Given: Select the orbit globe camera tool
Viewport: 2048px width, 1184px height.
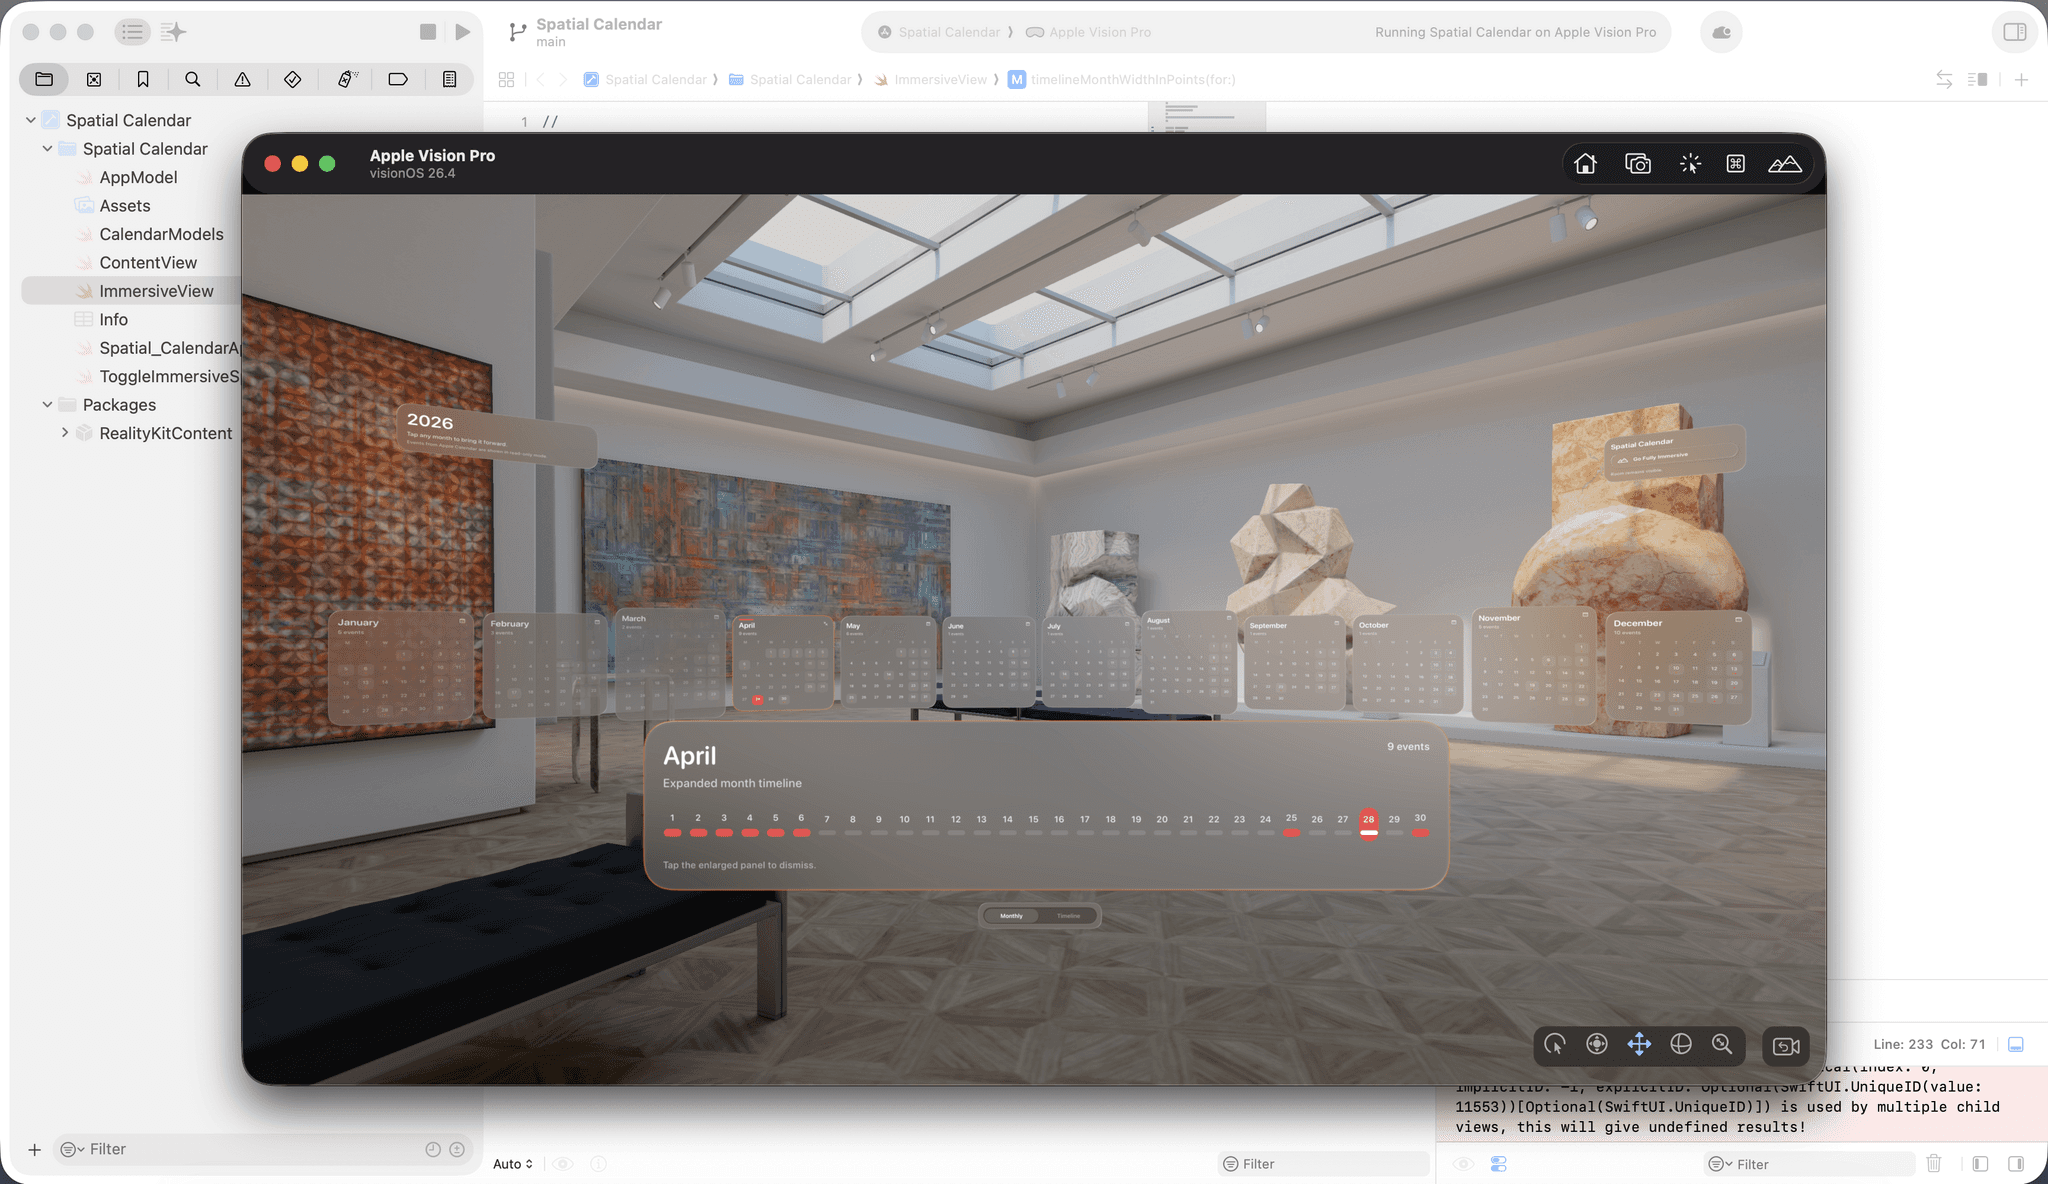Looking at the screenshot, I should pos(1681,1045).
